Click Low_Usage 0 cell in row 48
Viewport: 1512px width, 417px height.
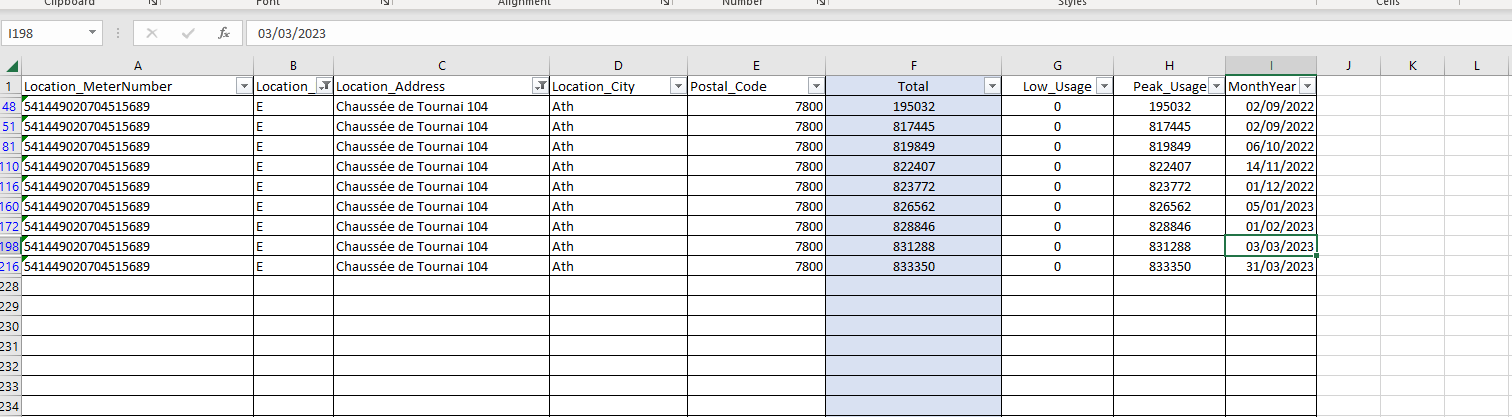pyautogui.click(x=1057, y=106)
